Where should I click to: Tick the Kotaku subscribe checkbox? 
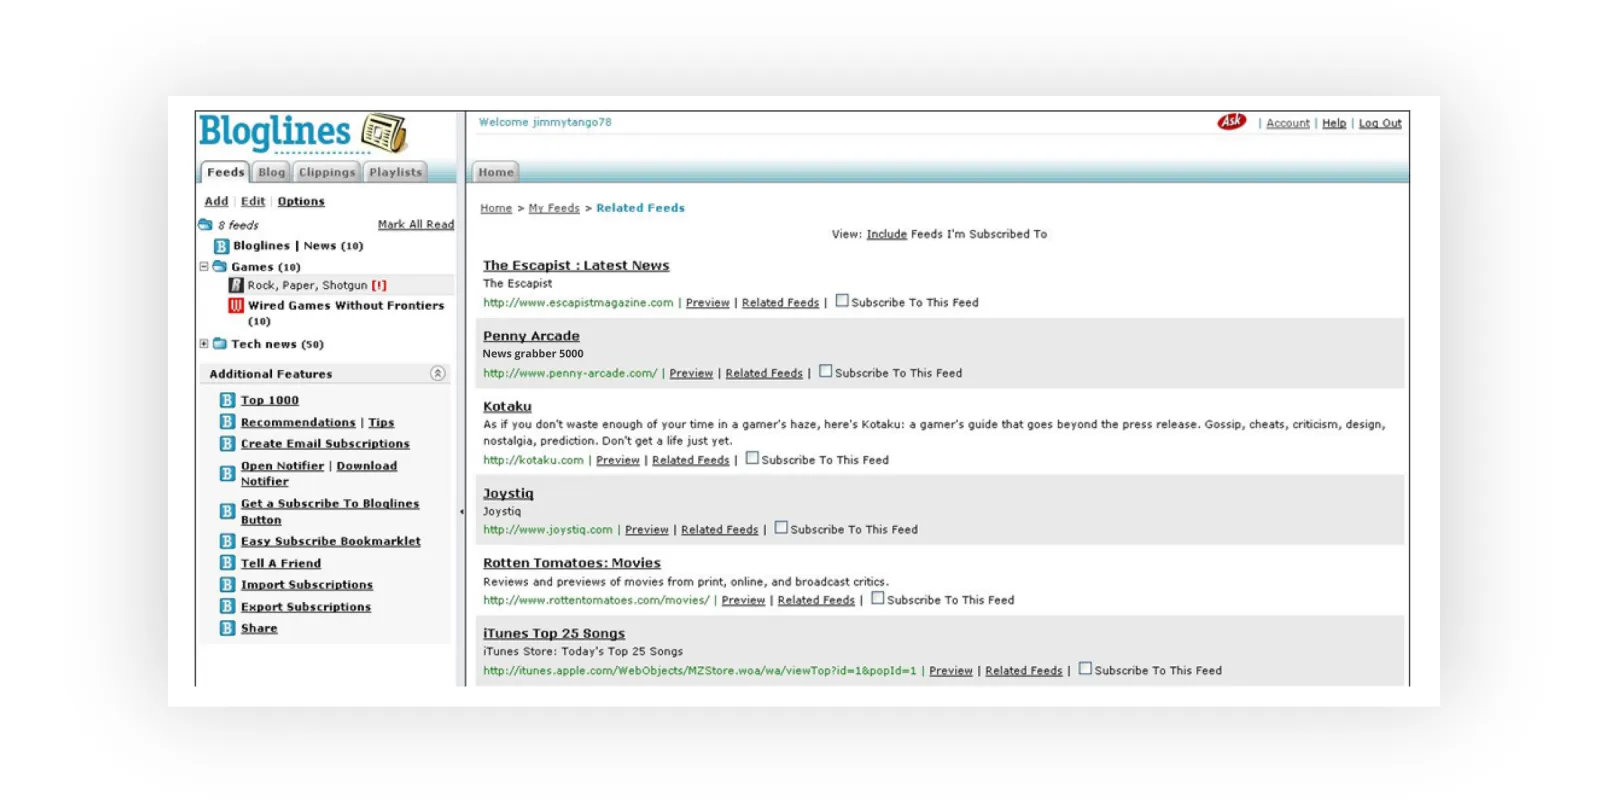point(752,458)
